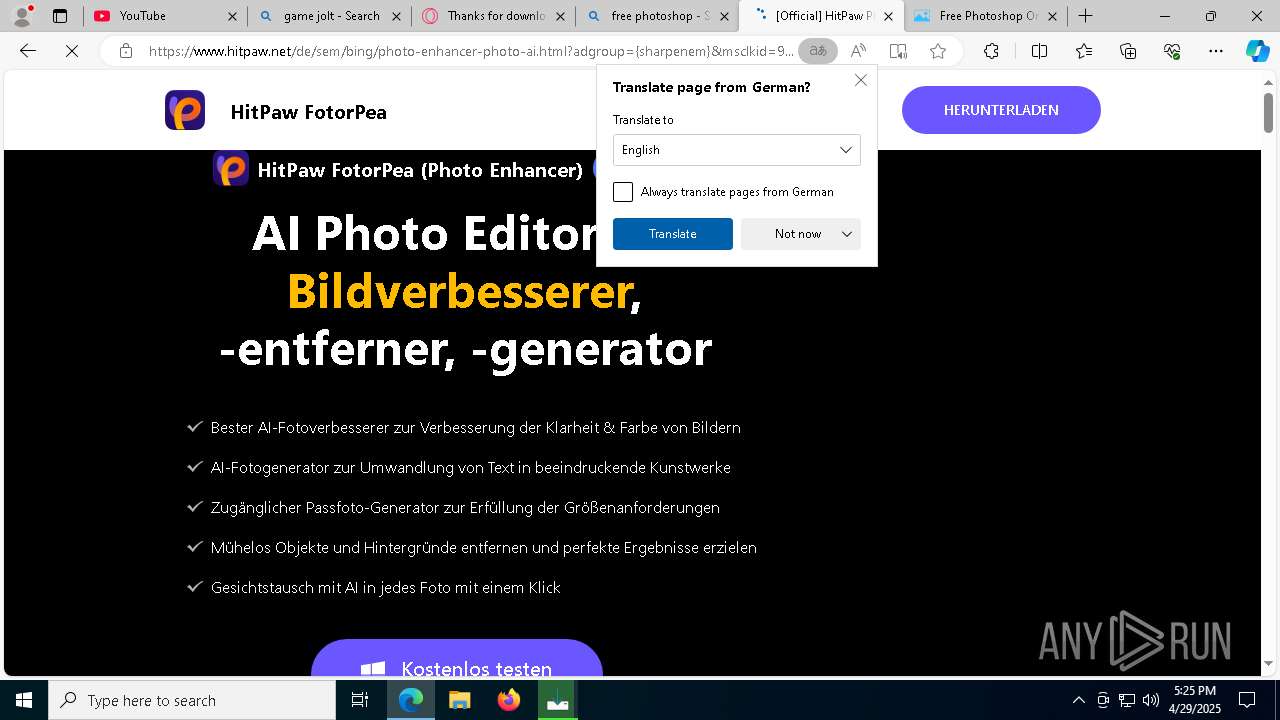Open the green download app on taskbar
1280x720 pixels.
pyautogui.click(x=558, y=700)
